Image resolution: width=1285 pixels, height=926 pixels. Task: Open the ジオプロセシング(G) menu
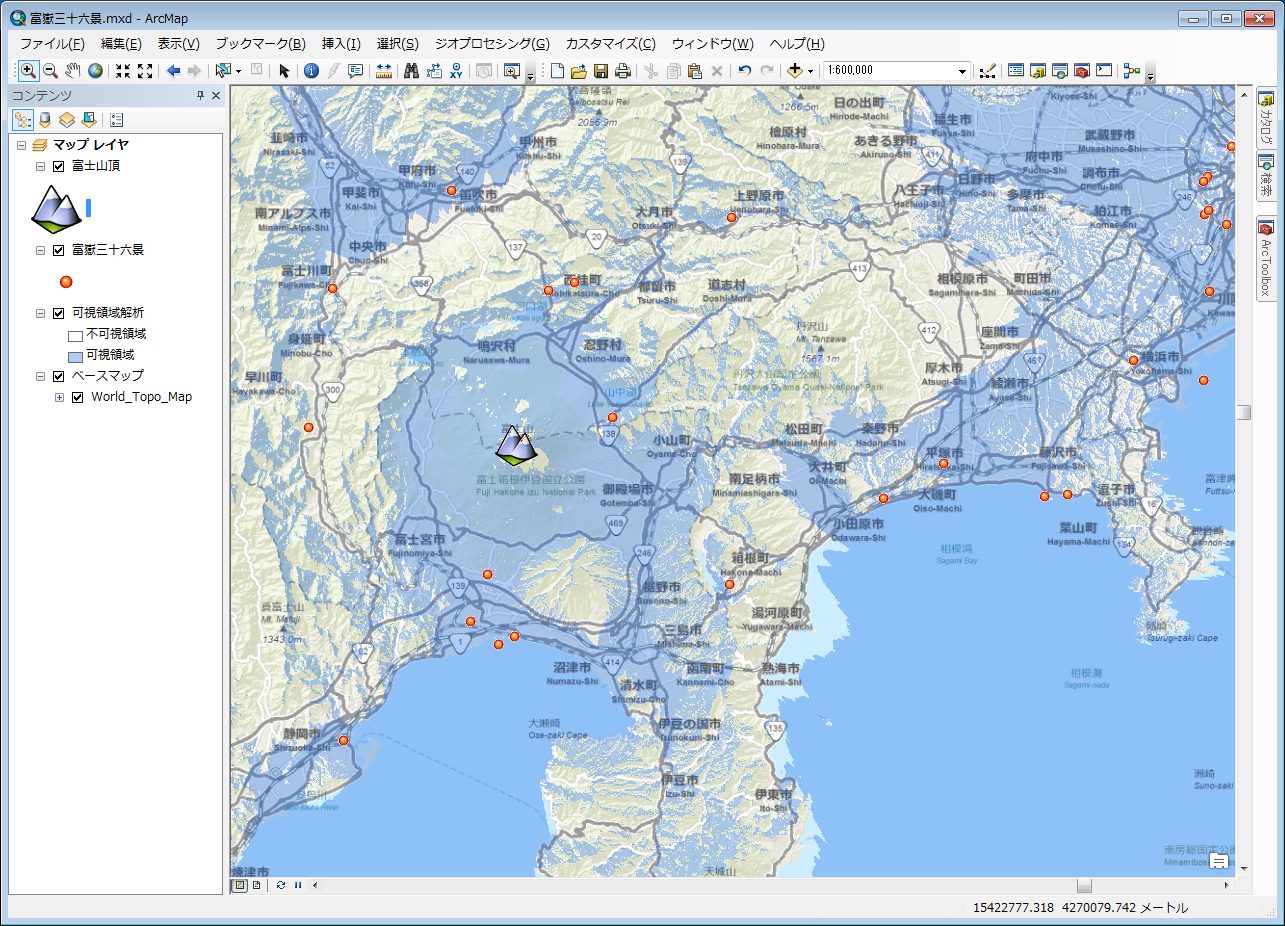click(491, 44)
